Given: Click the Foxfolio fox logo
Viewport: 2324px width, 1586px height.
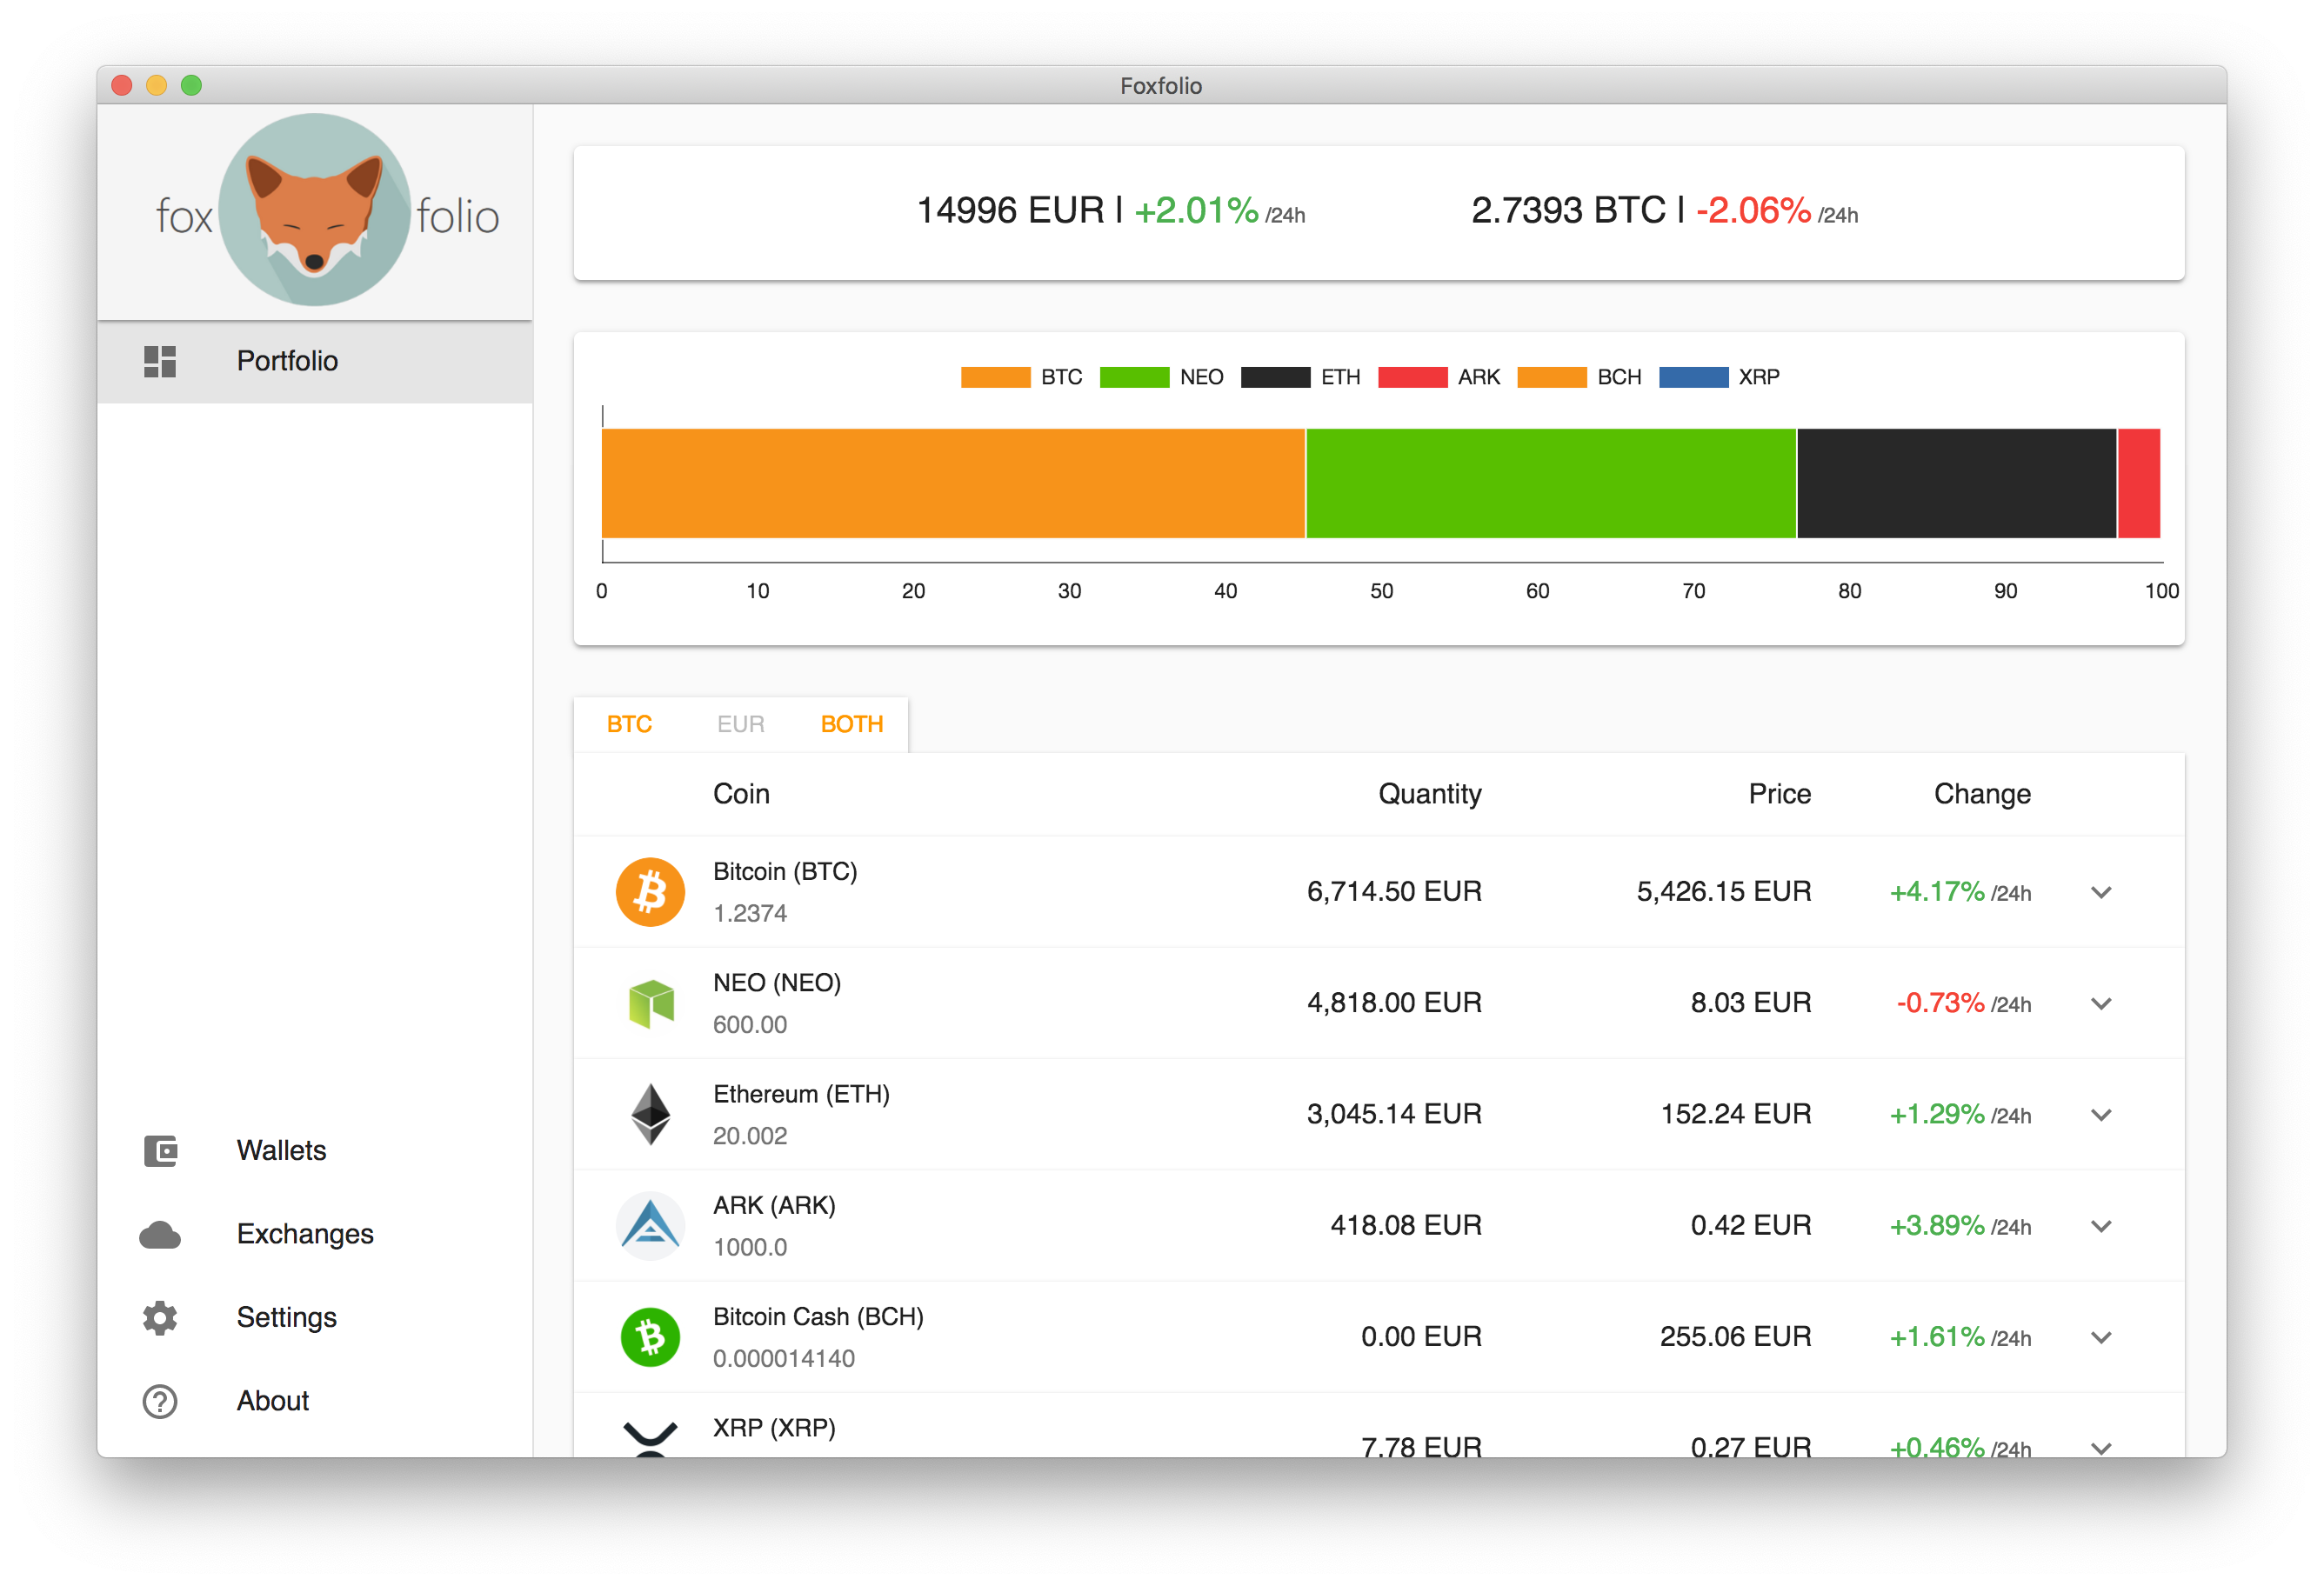Looking at the screenshot, I should click(x=315, y=209).
